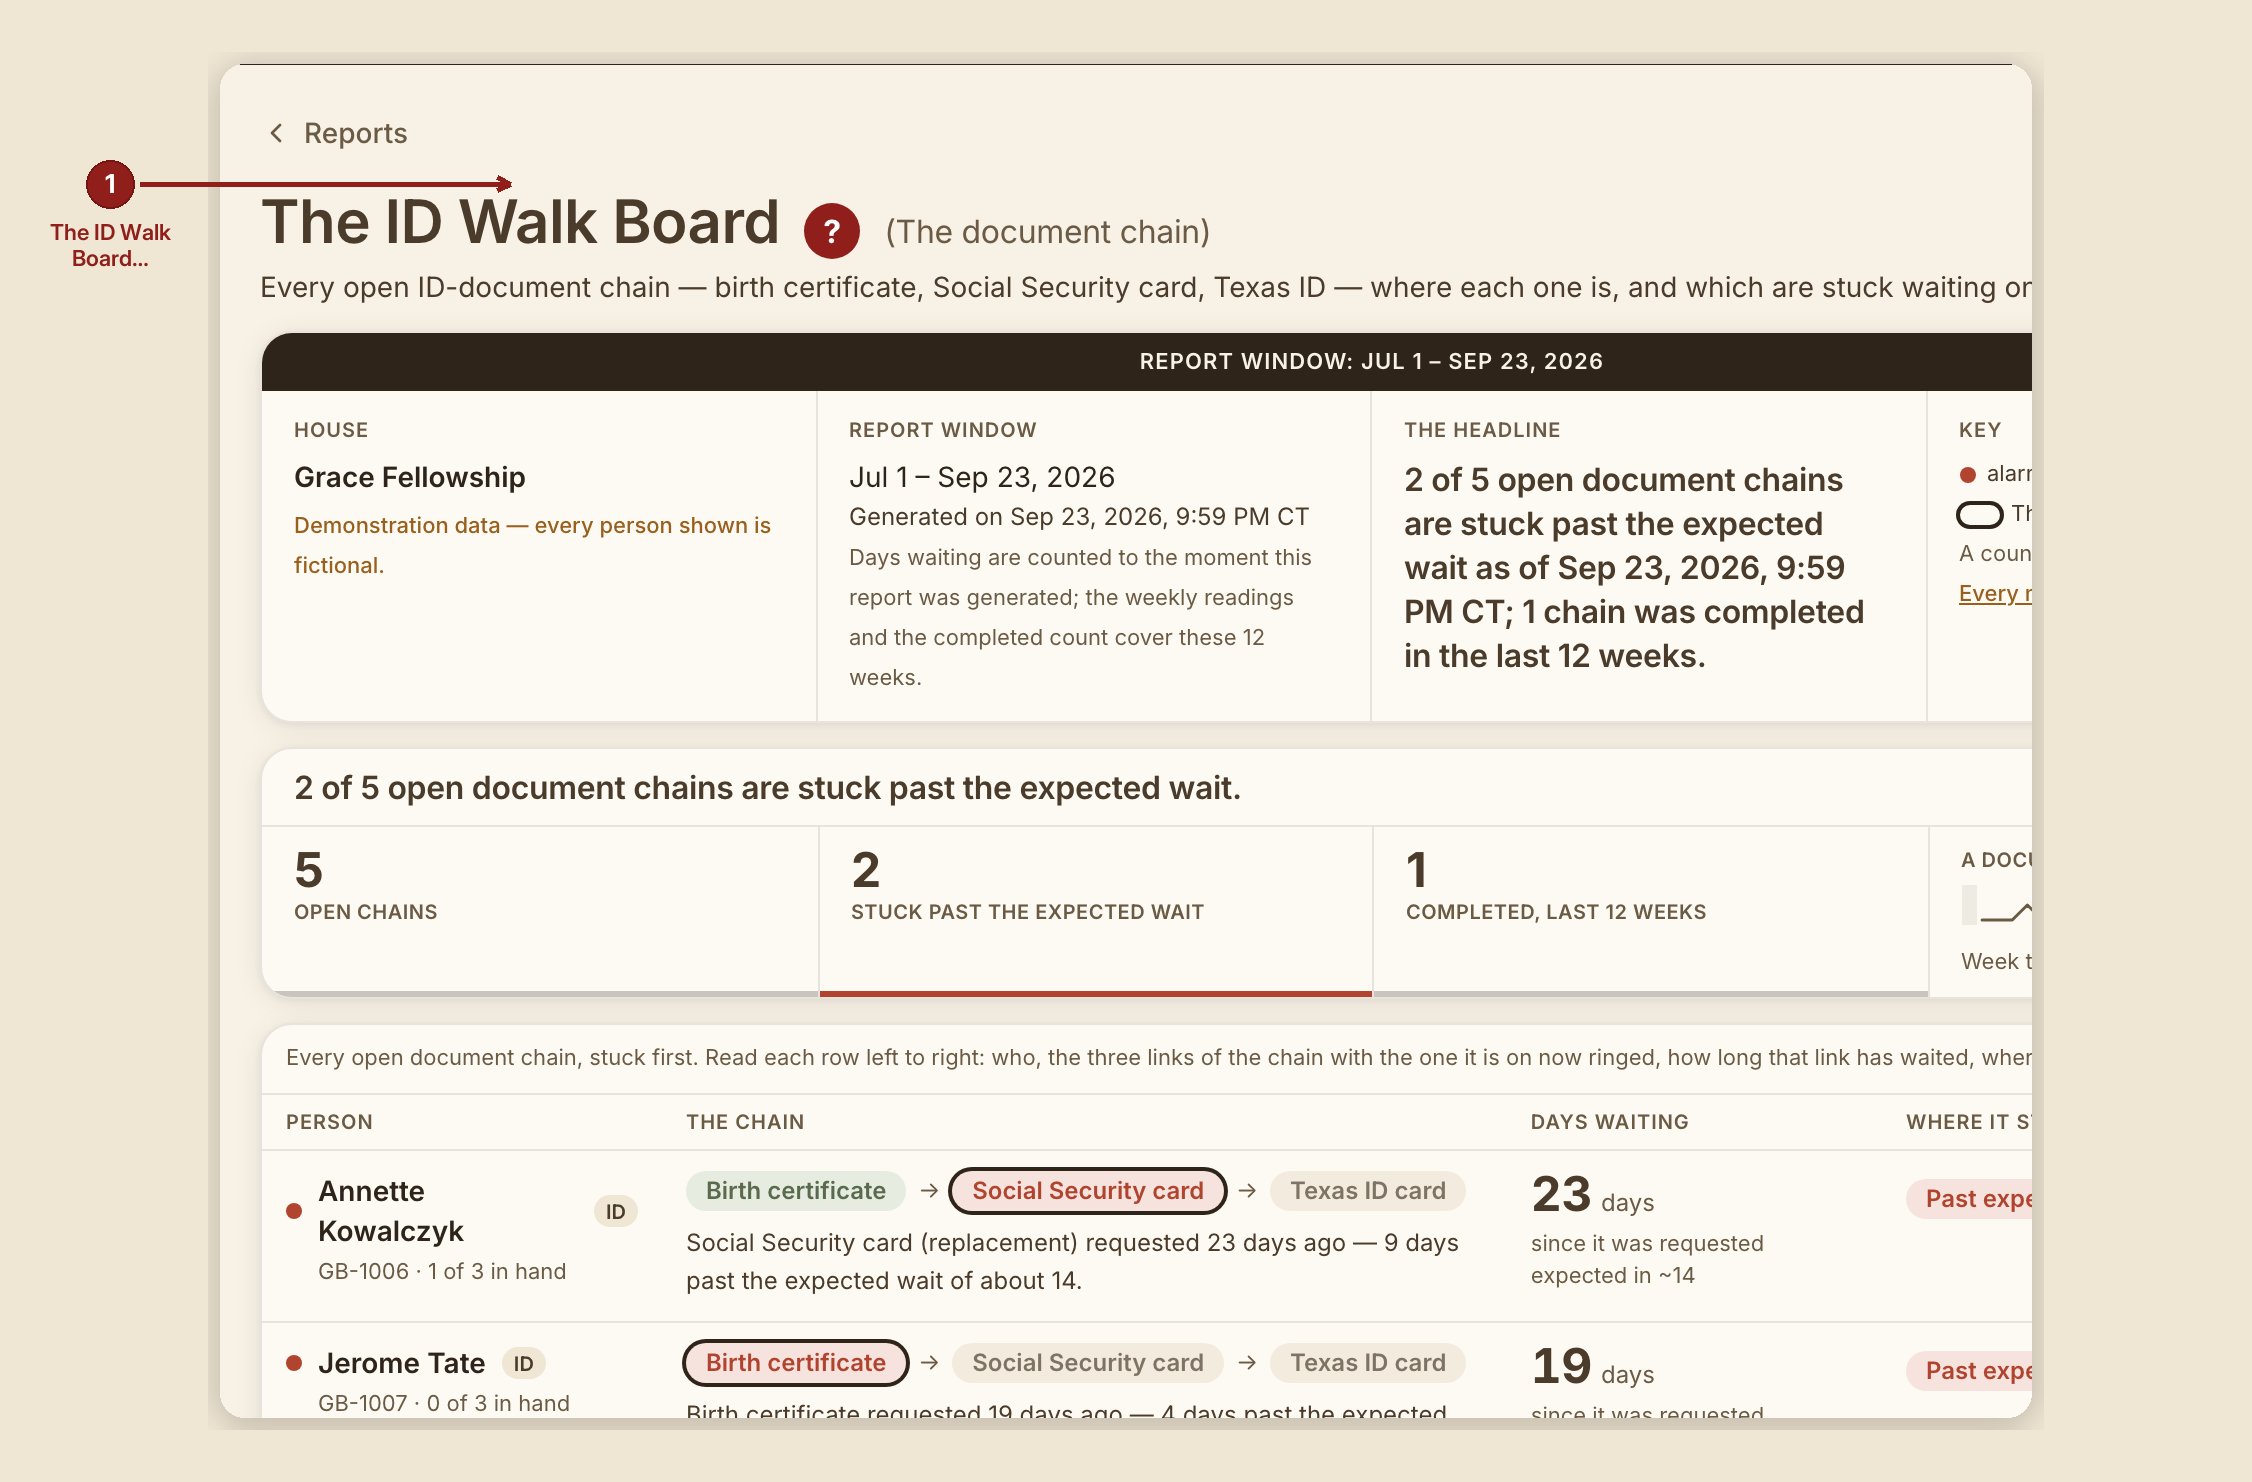
Task: Click the Past expected badge in Jerome's row
Action: point(1969,1371)
